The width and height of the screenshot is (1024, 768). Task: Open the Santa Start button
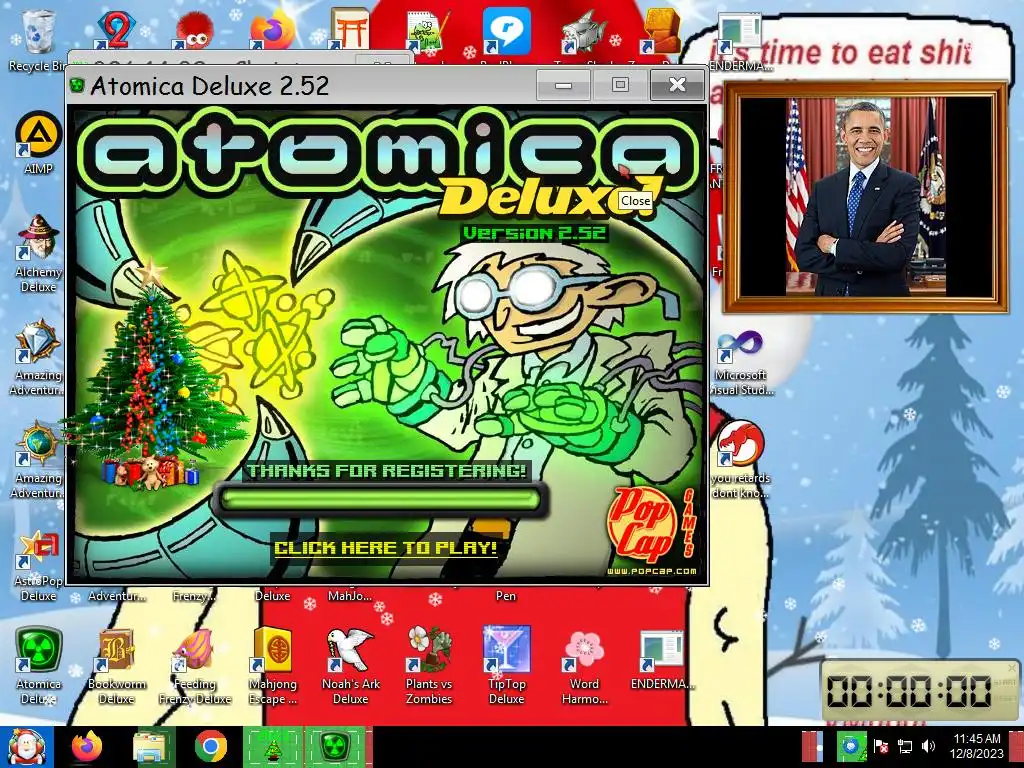tap(26, 747)
